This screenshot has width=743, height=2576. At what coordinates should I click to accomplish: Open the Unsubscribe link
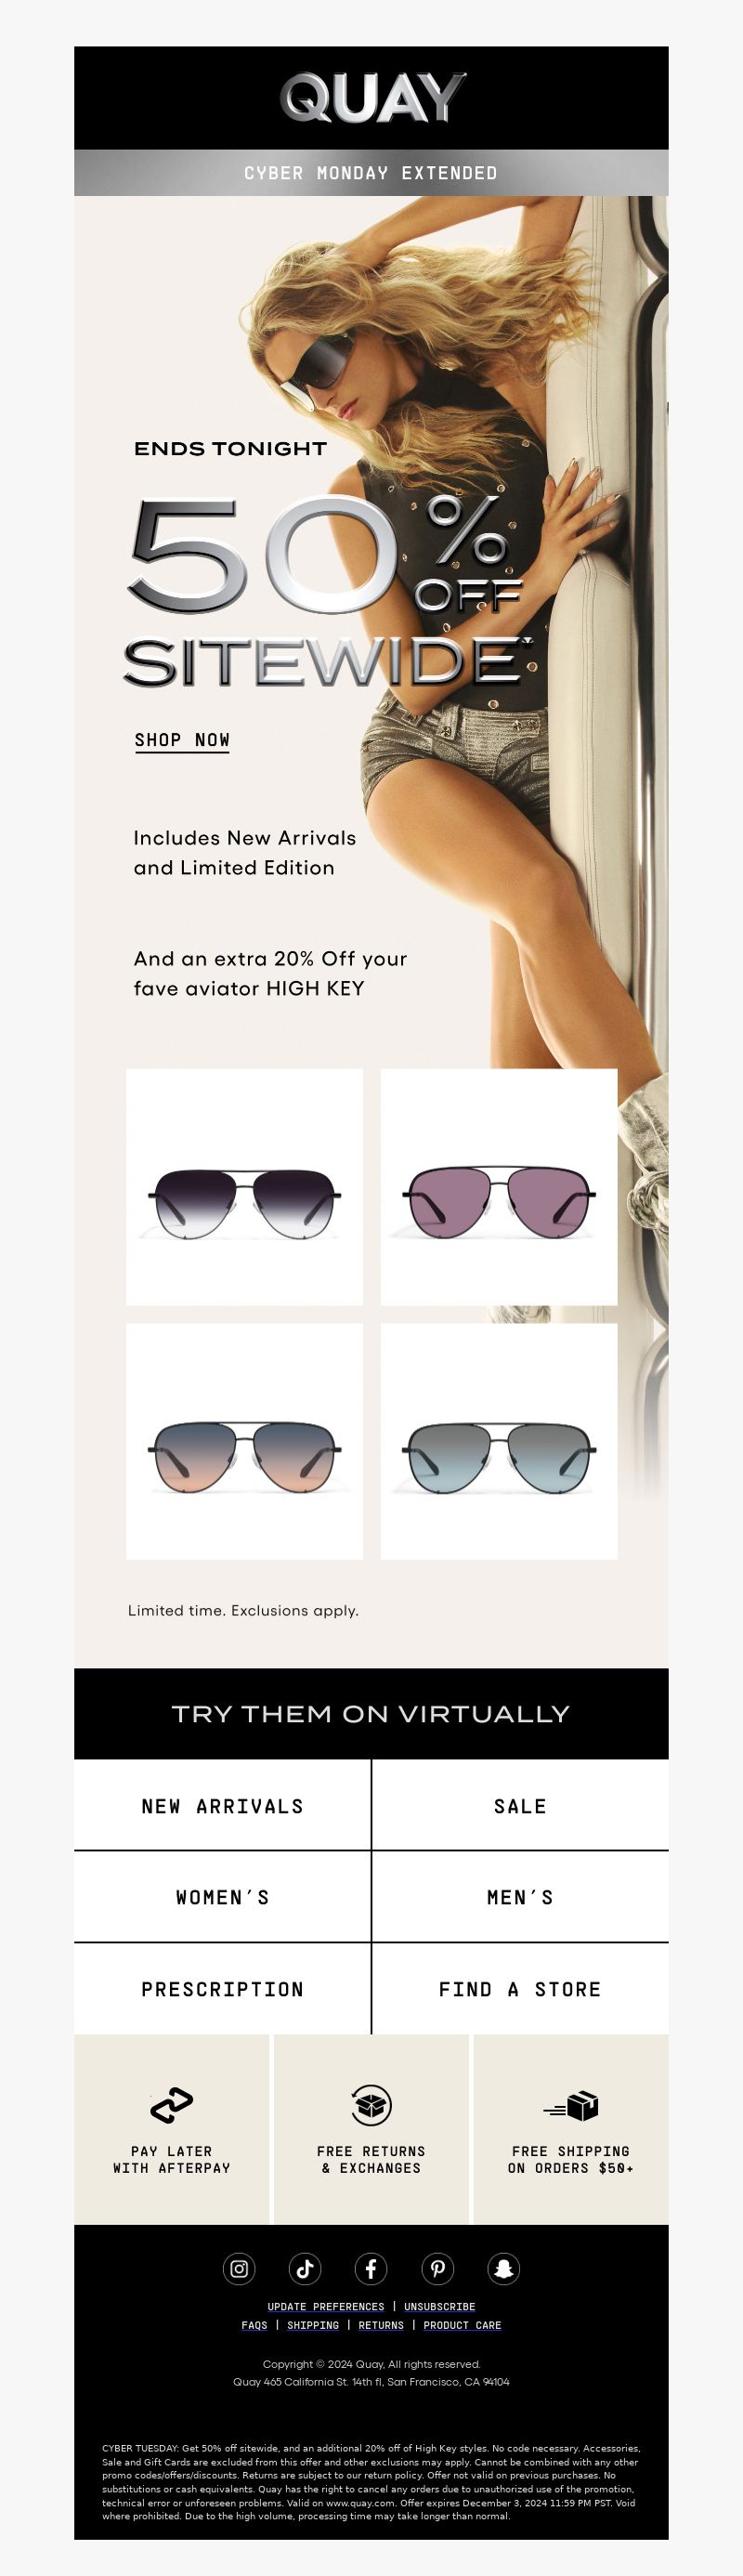(x=440, y=2307)
